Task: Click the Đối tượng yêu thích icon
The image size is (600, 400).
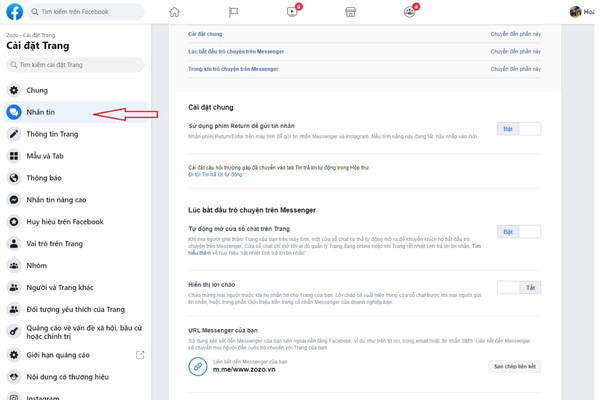Action: pos(14,309)
